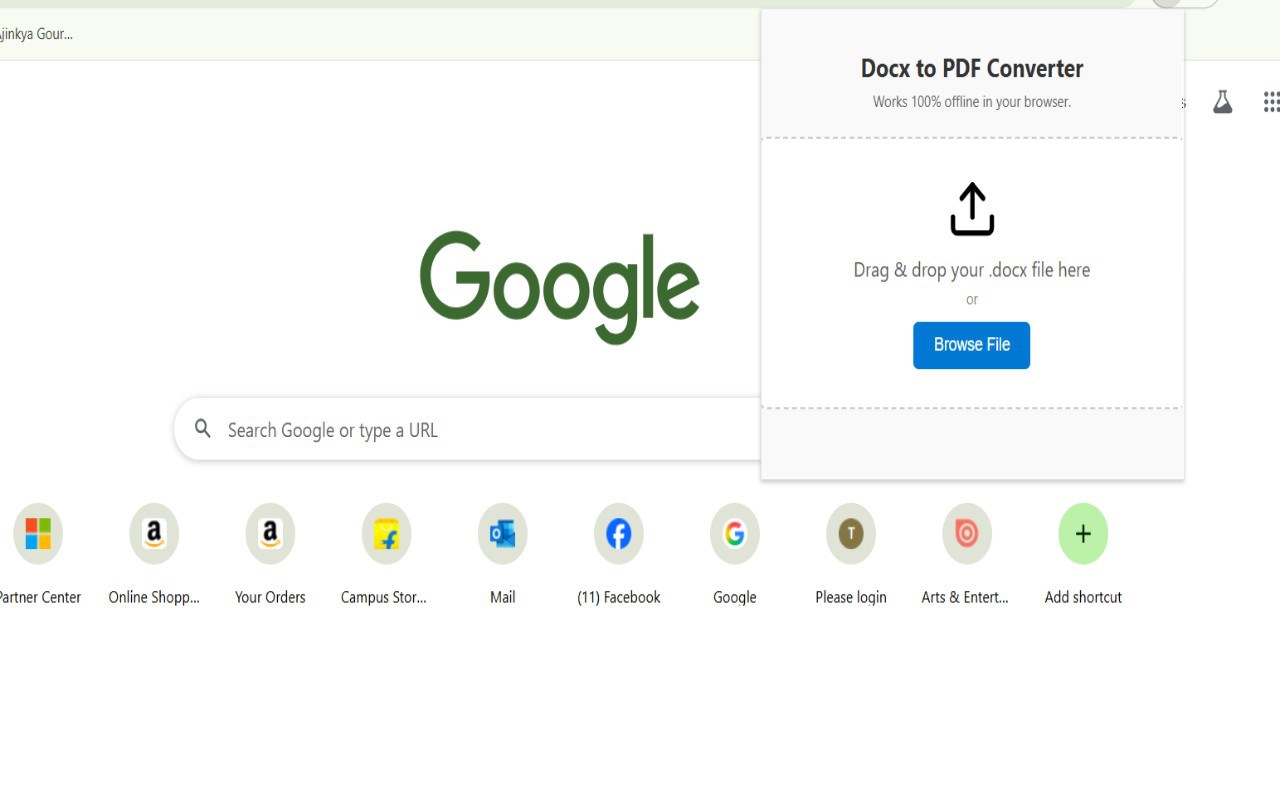This screenshot has height=800, width=1280.
Task: Open the (11) Facebook shortcut
Action: pos(618,534)
